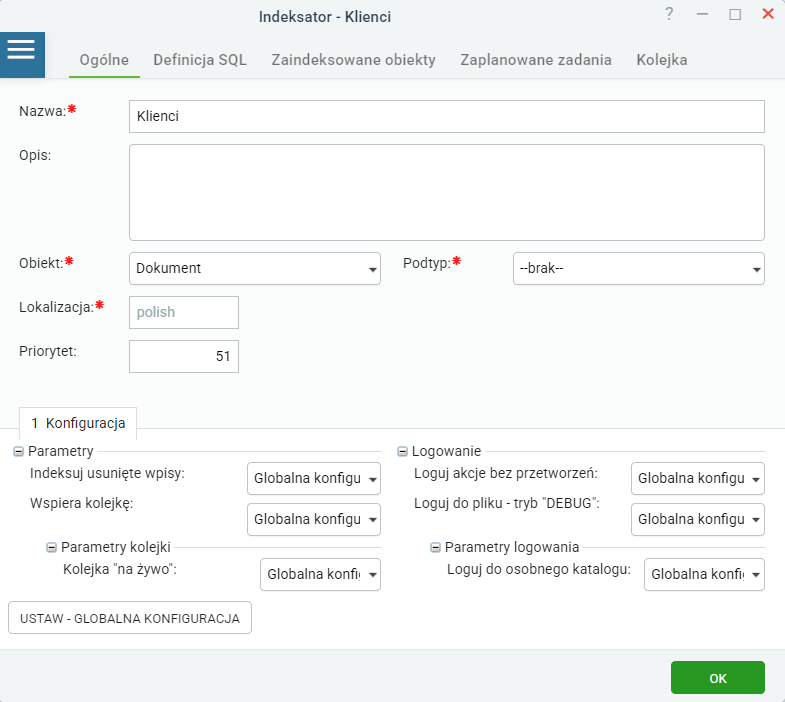Click the Lokalizacja field with polish

[x=184, y=312]
